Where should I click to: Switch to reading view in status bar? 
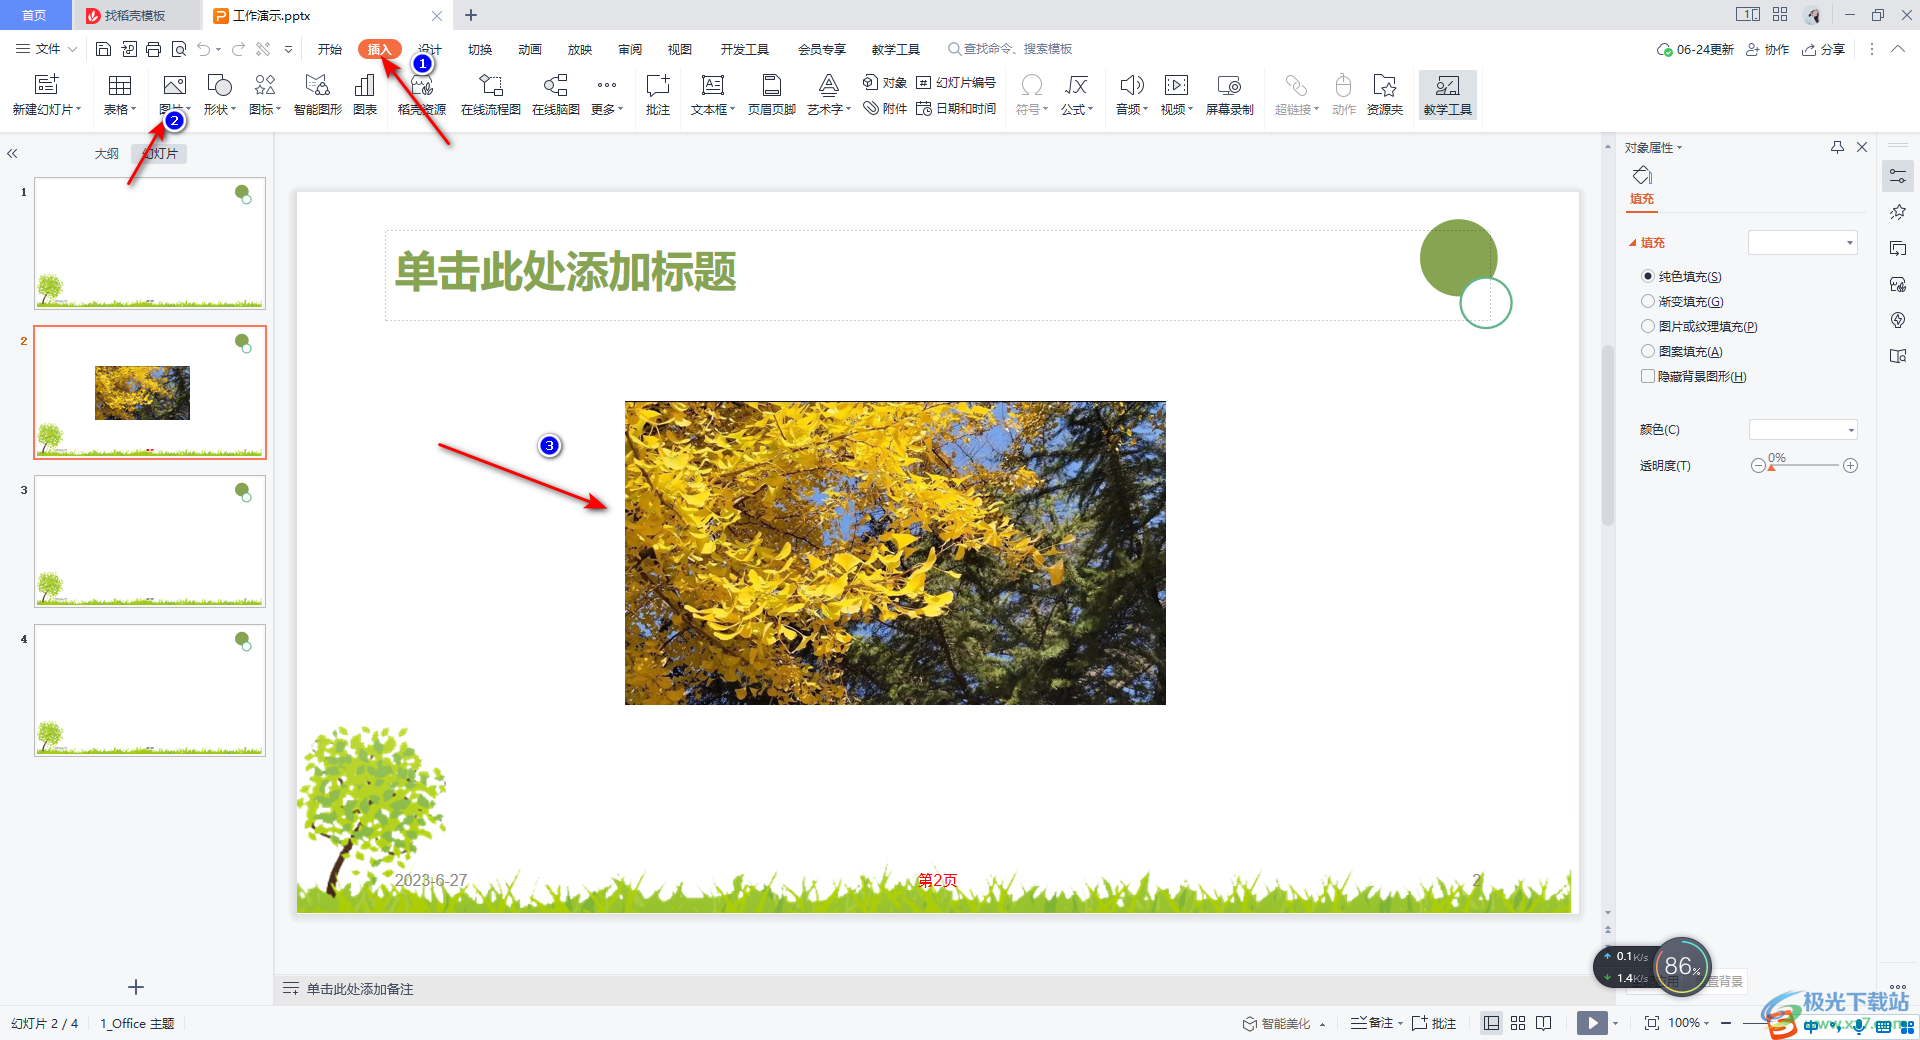[1544, 1023]
